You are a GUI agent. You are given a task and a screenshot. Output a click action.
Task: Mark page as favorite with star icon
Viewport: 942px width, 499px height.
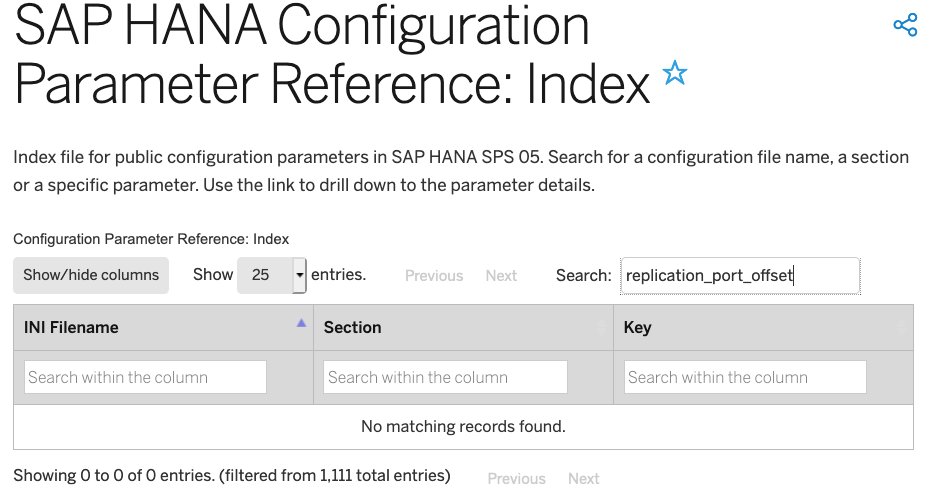coord(675,73)
